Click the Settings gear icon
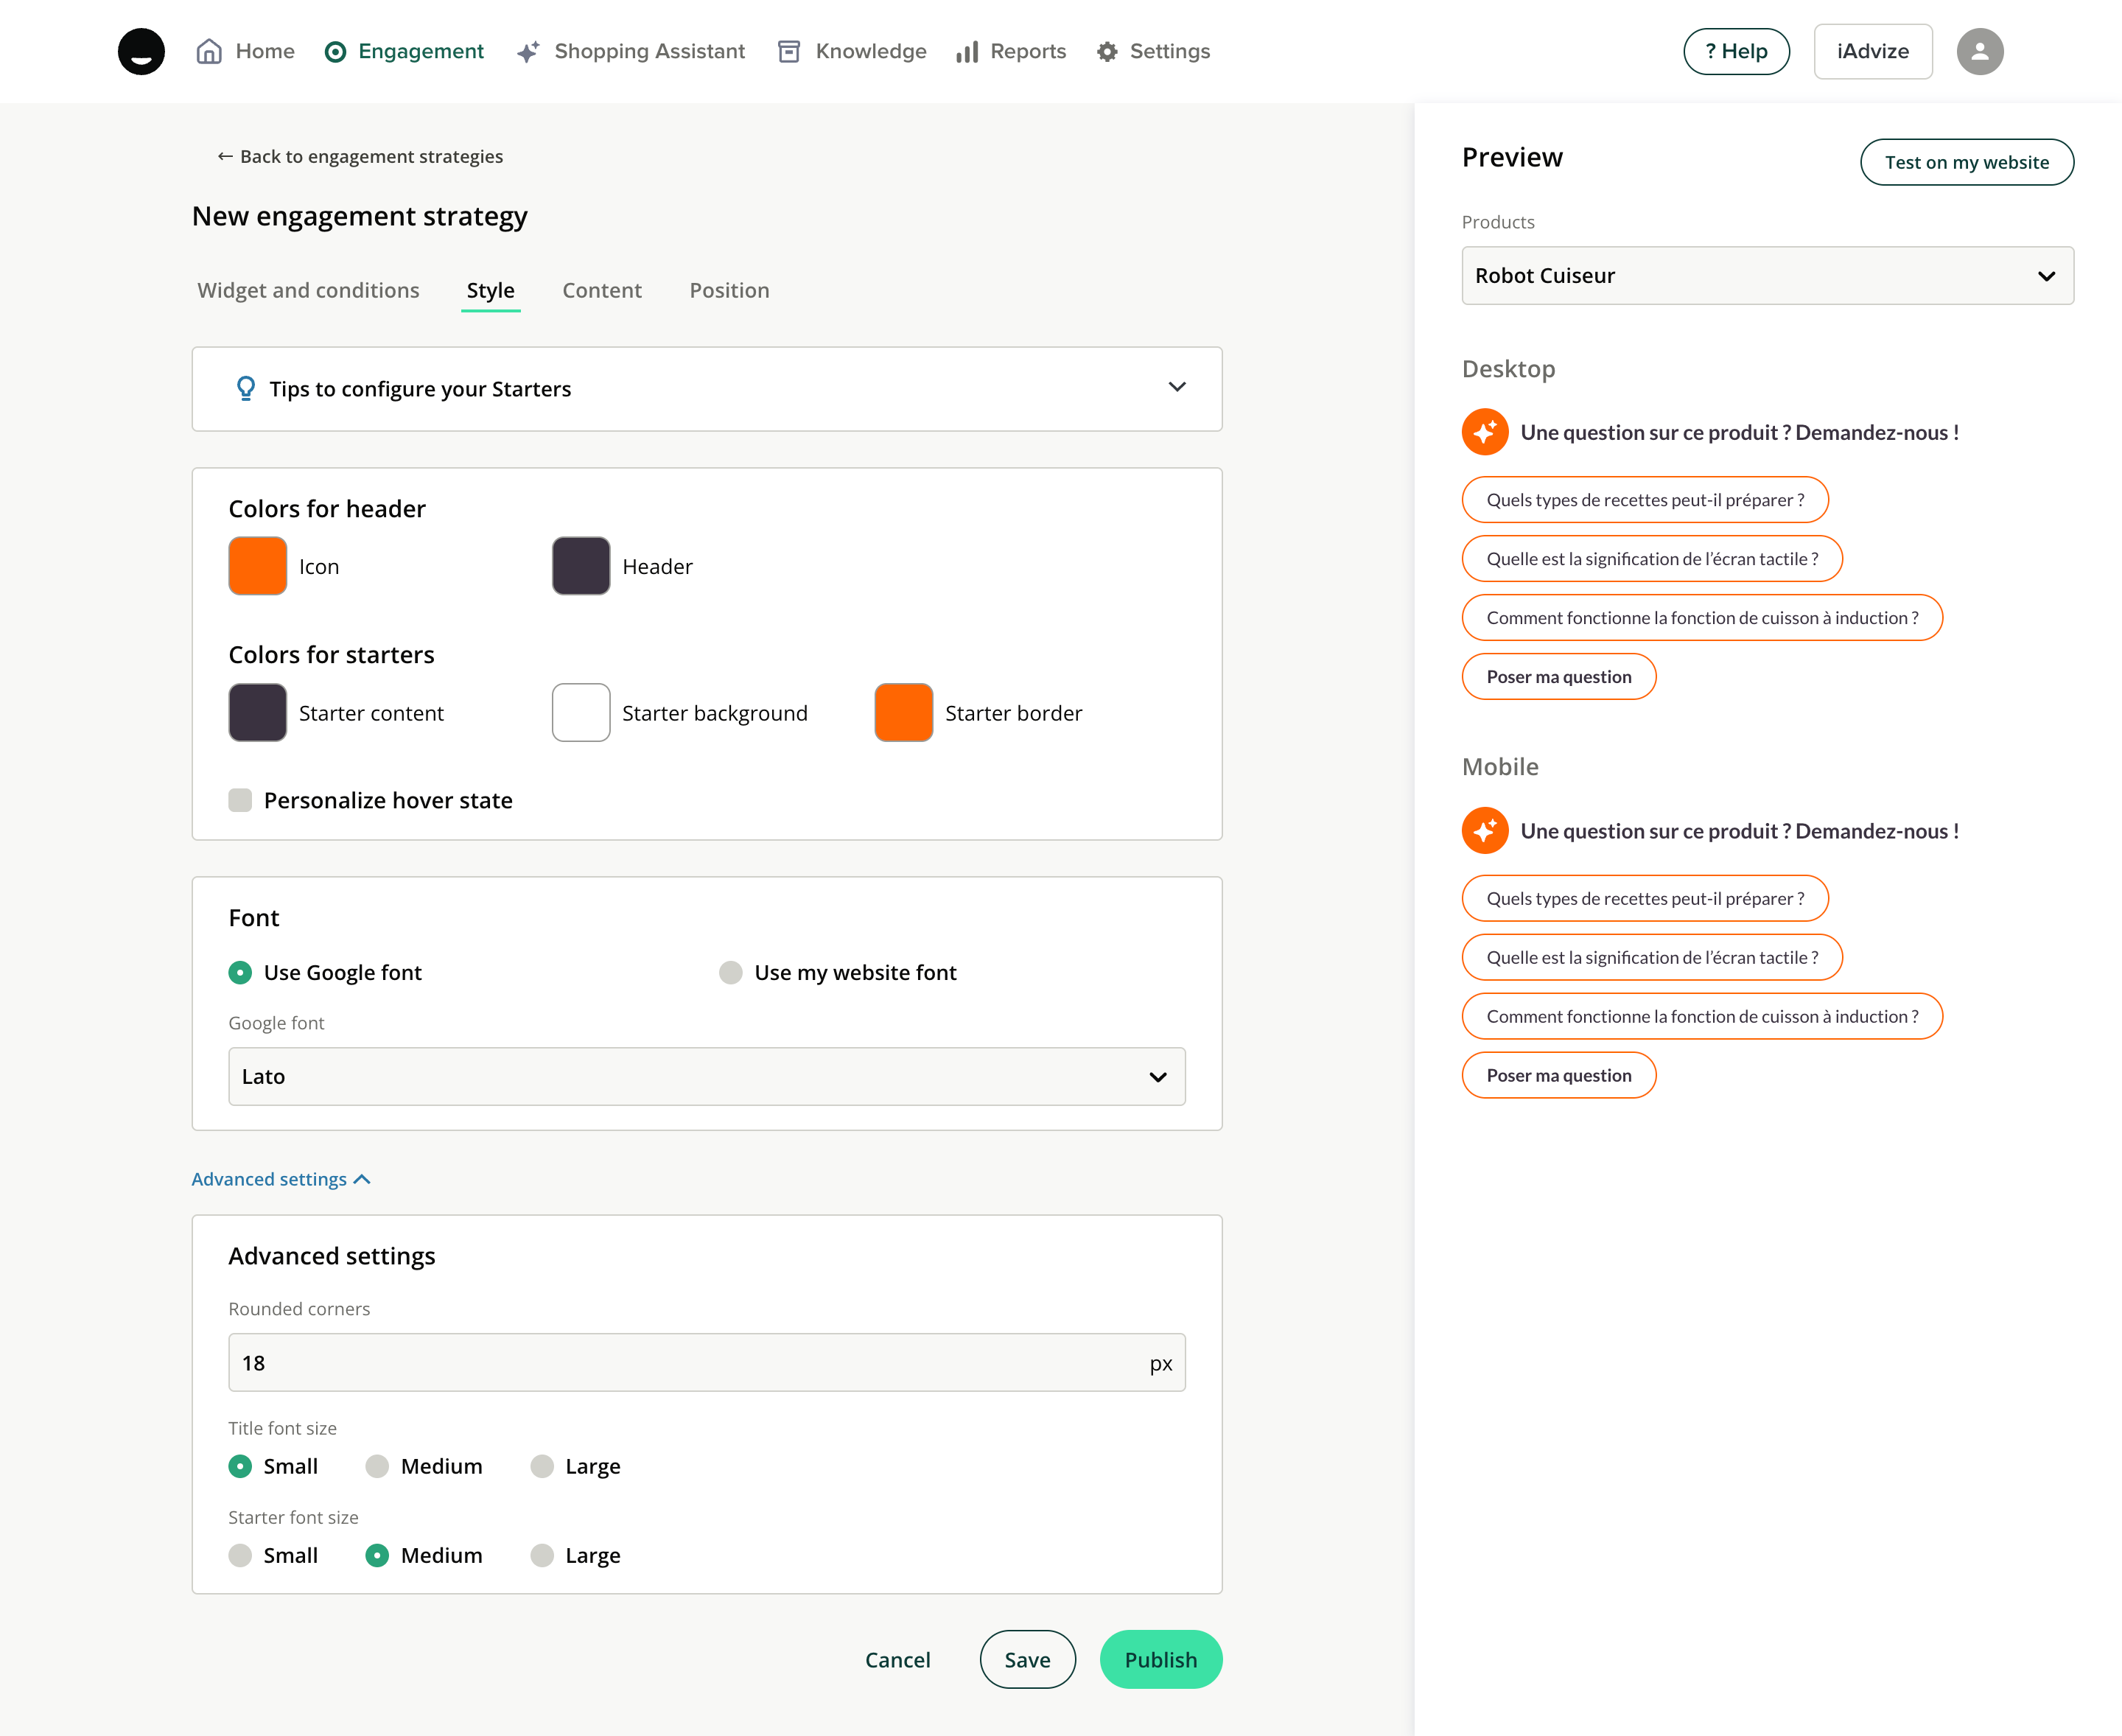This screenshot has height=1736, width=2122. 1107,52
